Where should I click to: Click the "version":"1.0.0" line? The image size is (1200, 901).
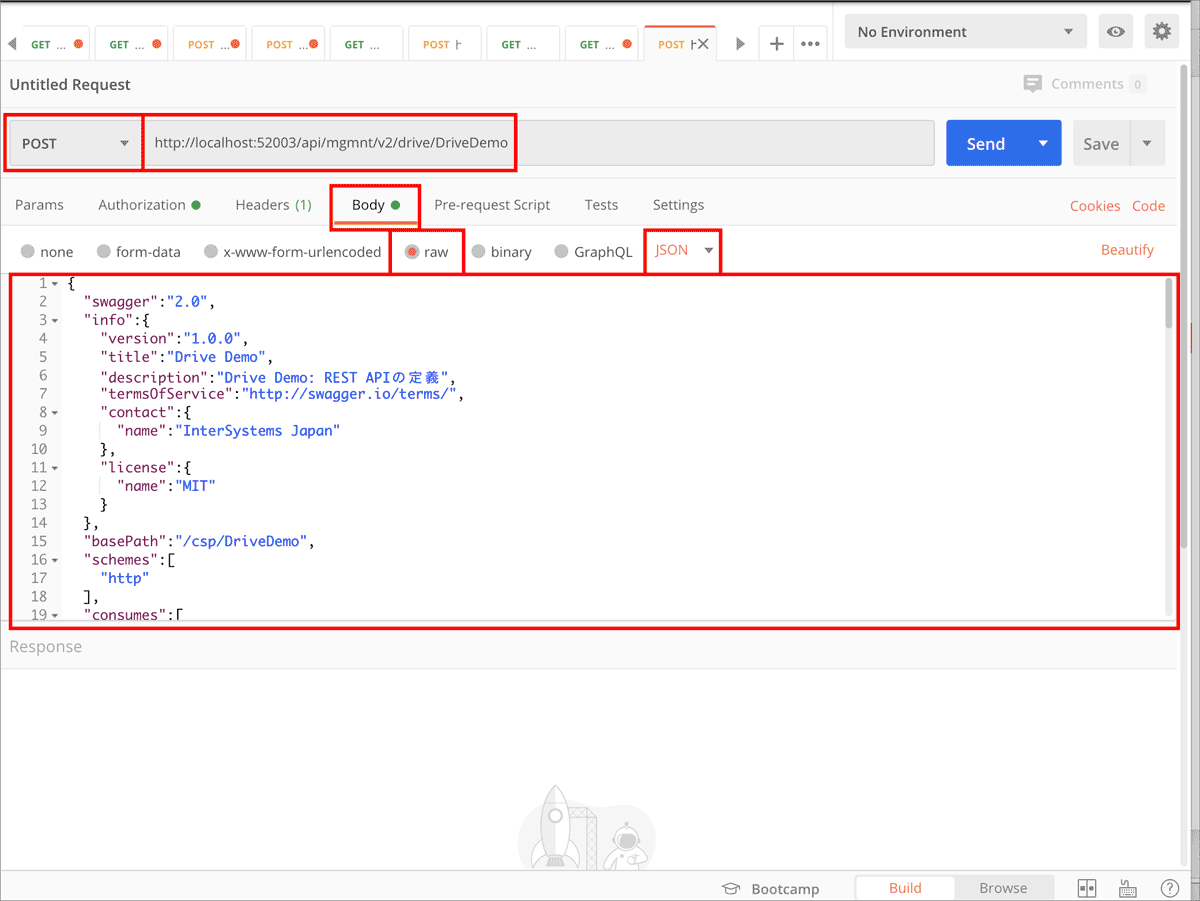174,338
